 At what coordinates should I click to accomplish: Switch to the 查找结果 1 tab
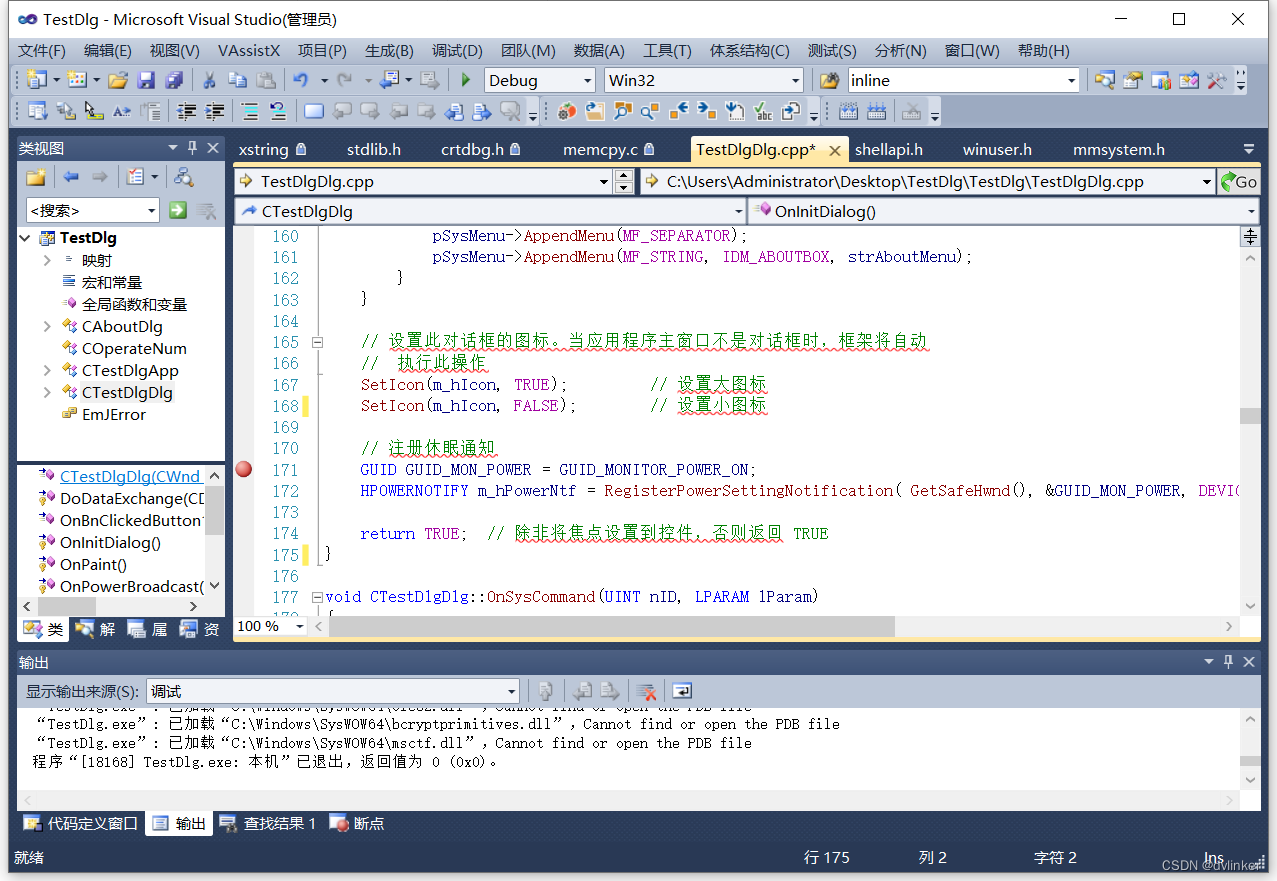(268, 823)
